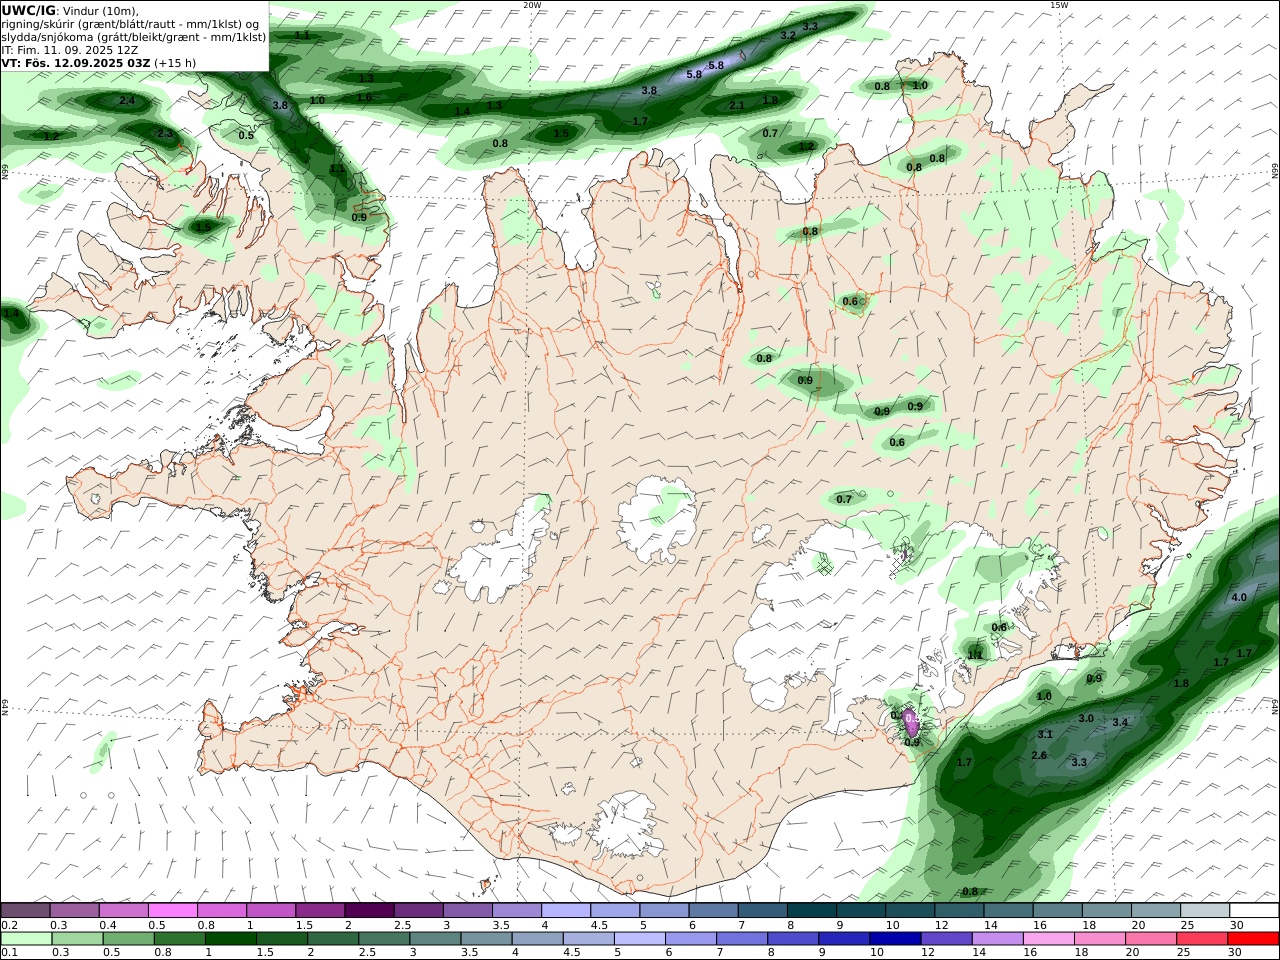
Task: Click lower scale red swatch between 25 and 30
Action: pyautogui.click(x=1201, y=939)
